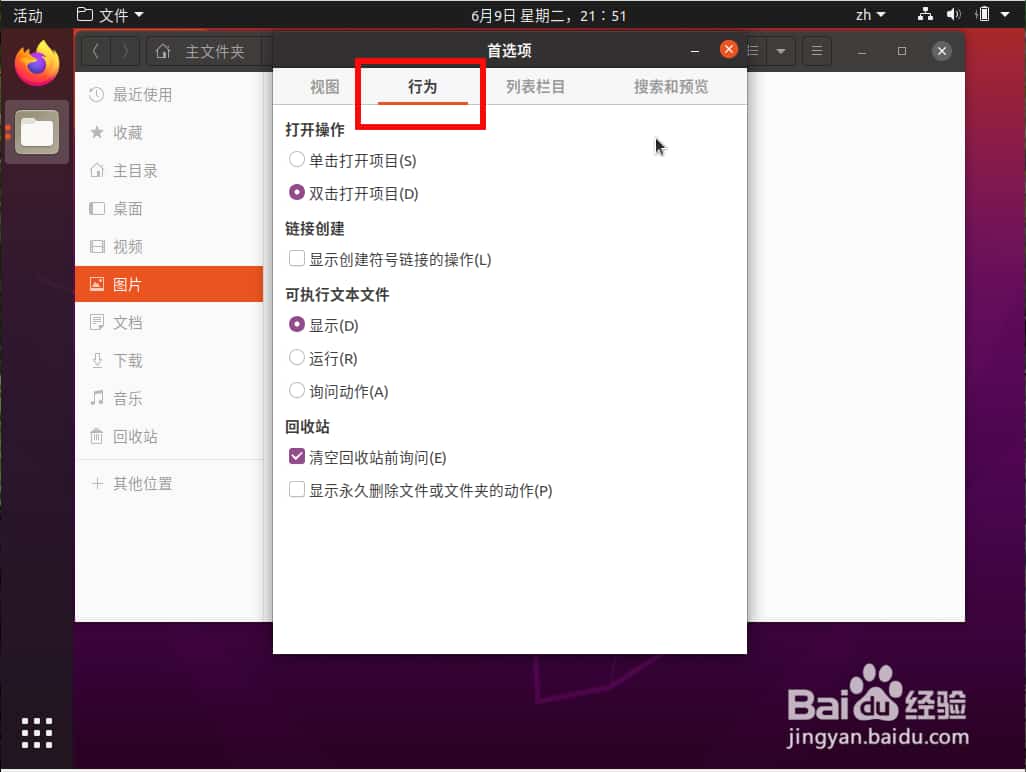Show the applications grid
Image resolution: width=1026 pixels, height=772 pixels.
tap(36, 733)
